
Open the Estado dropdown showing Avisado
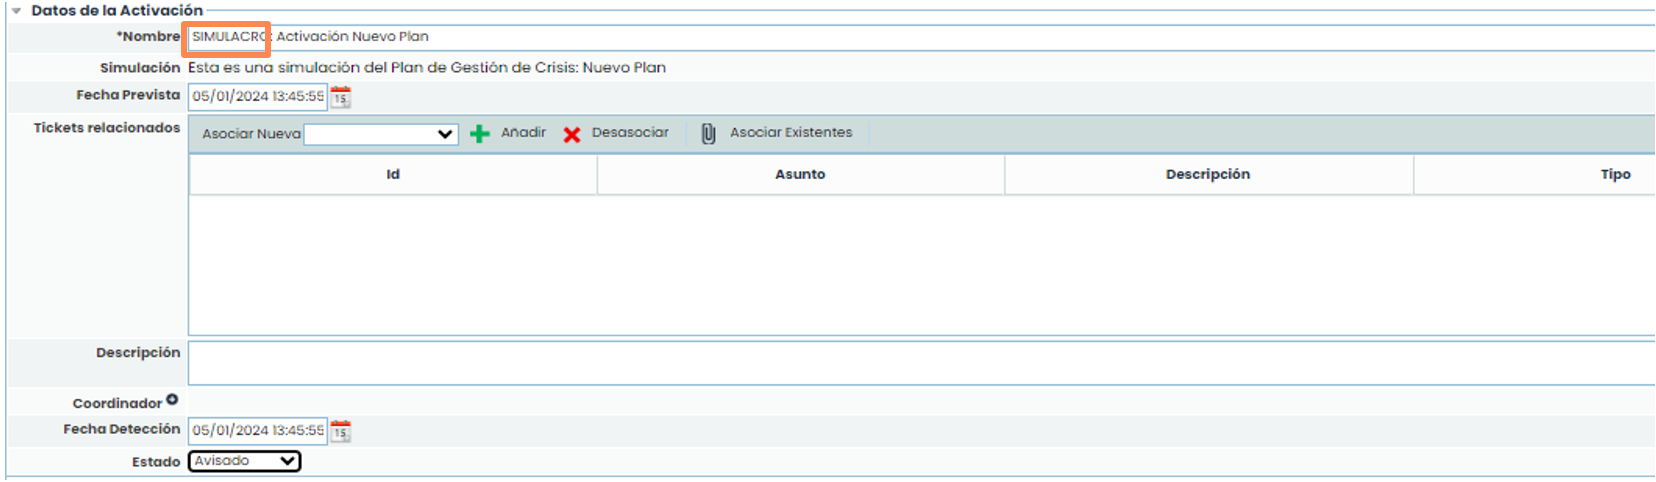click(244, 461)
